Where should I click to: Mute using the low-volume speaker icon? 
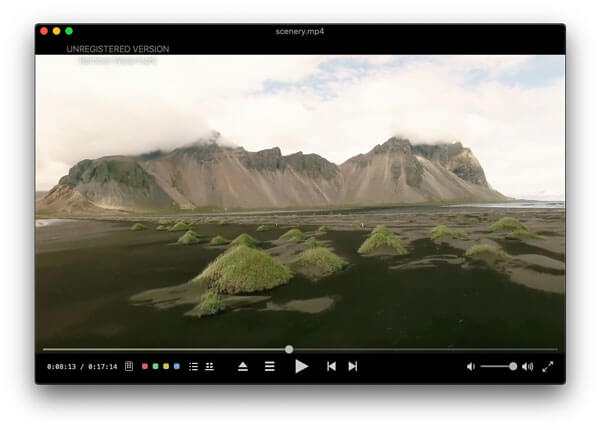click(x=471, y=366)
